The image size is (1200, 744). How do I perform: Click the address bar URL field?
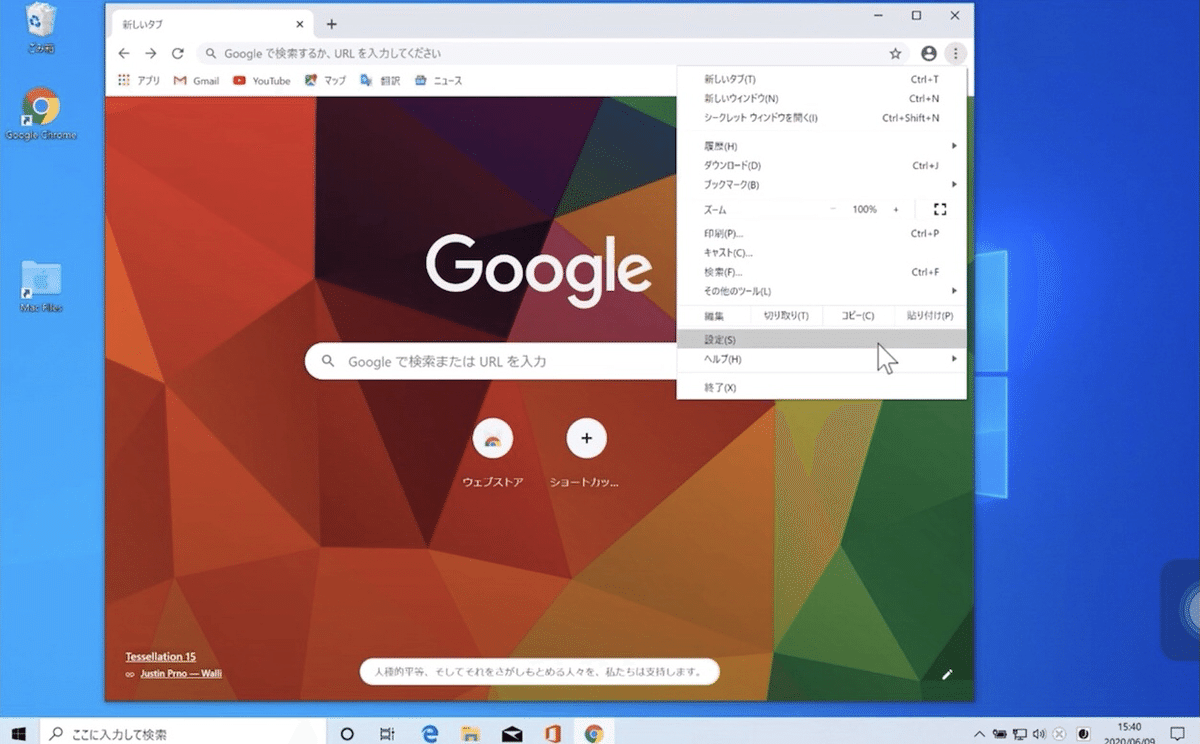[x=540, y=53]
